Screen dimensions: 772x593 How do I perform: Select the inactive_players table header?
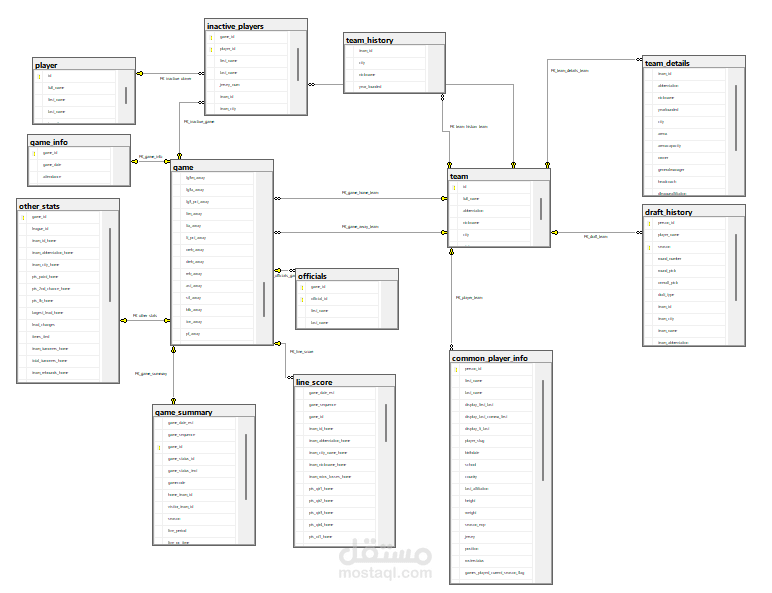pos(256,26)
